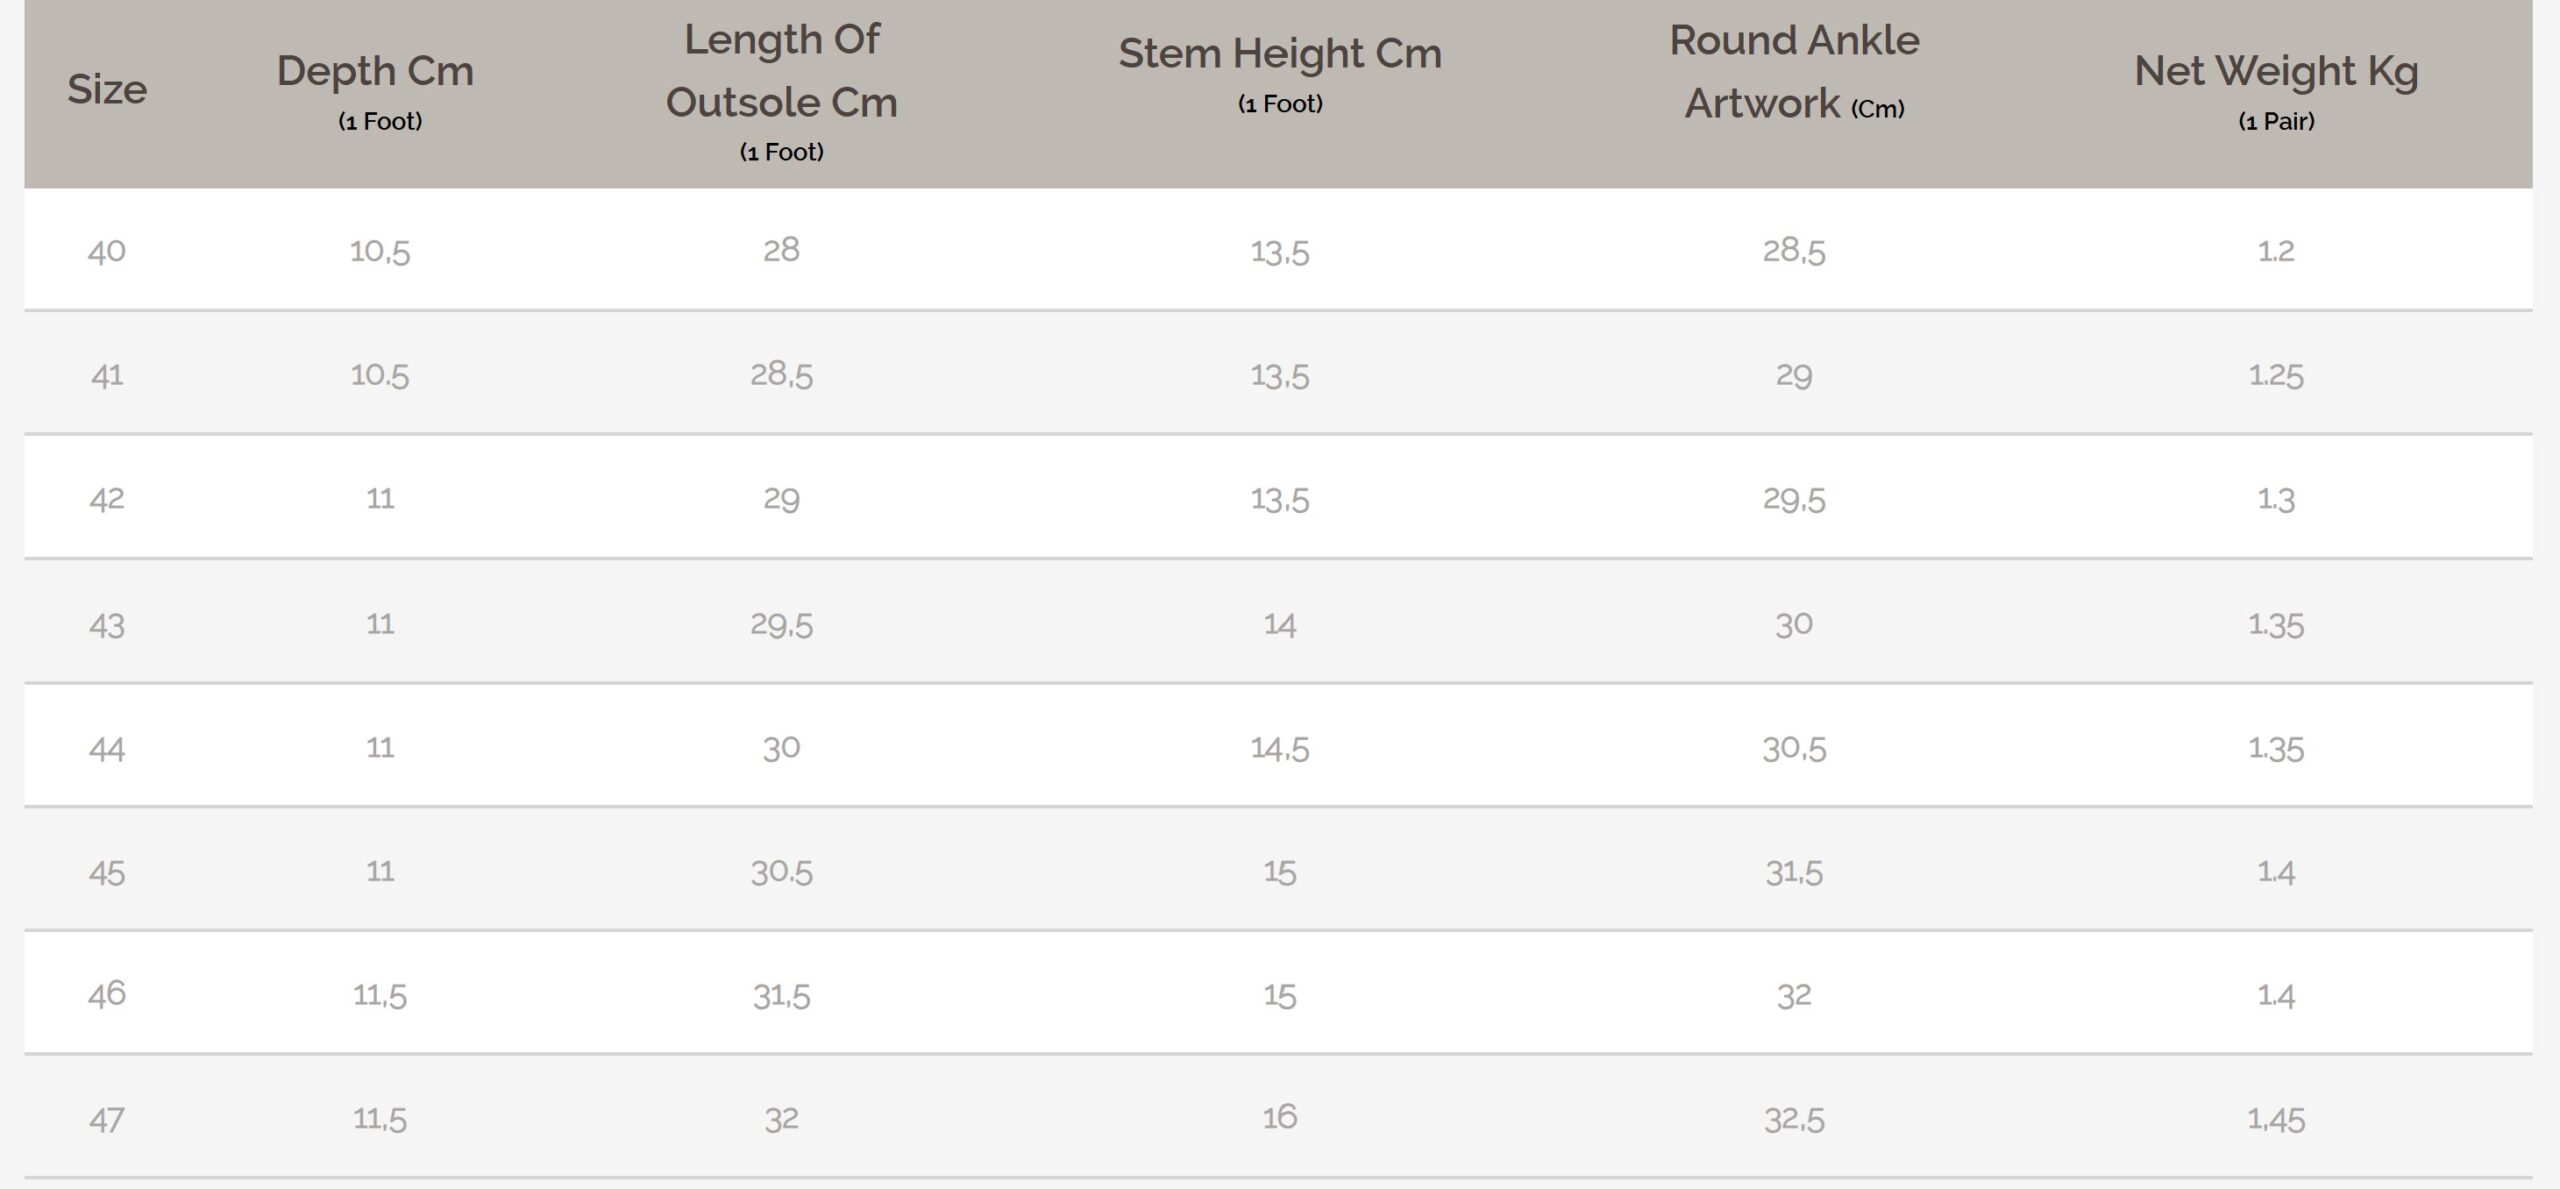Select the size 41 row label
Image resolution: width=2560 pixels, height=1189 pixels.
point(107,375)
